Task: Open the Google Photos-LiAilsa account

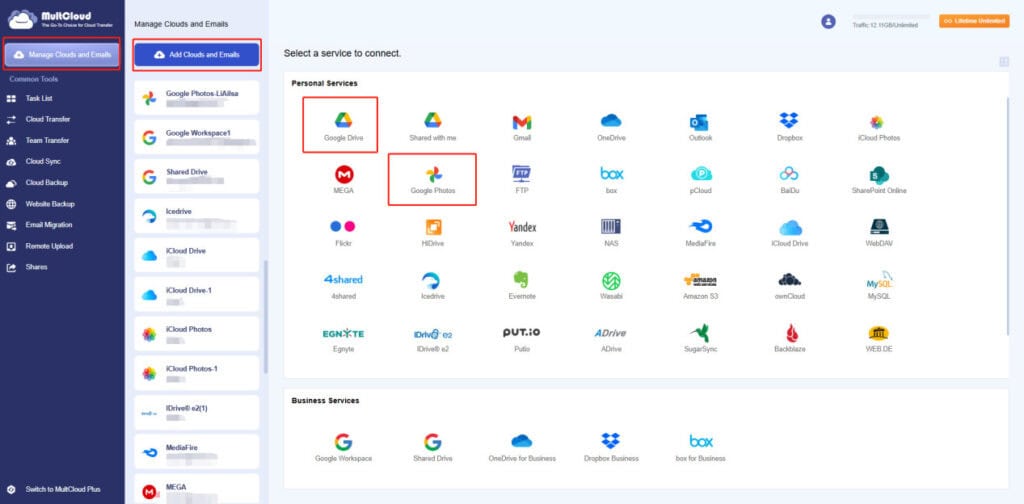Action: 197,98
